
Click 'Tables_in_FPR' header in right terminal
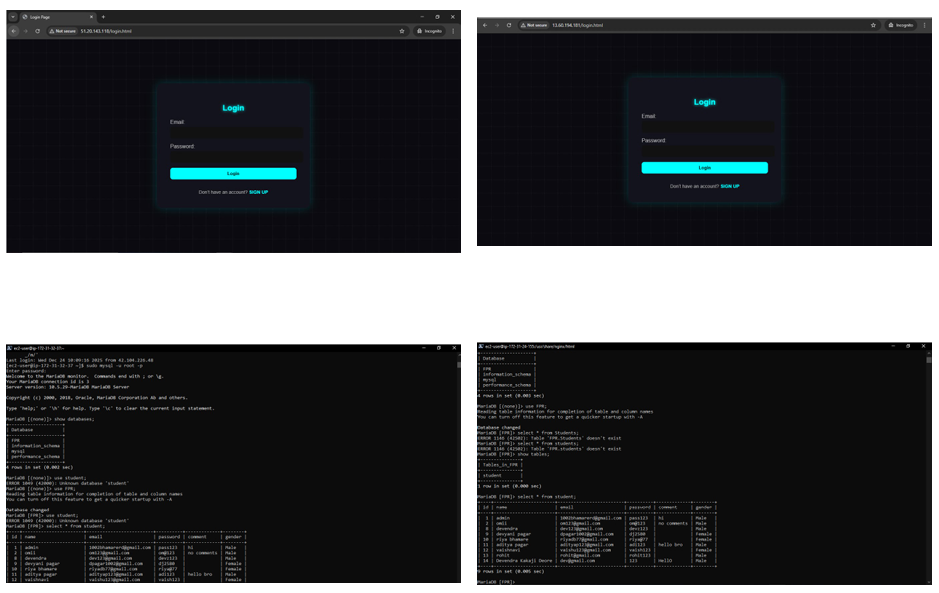[499, 465]
